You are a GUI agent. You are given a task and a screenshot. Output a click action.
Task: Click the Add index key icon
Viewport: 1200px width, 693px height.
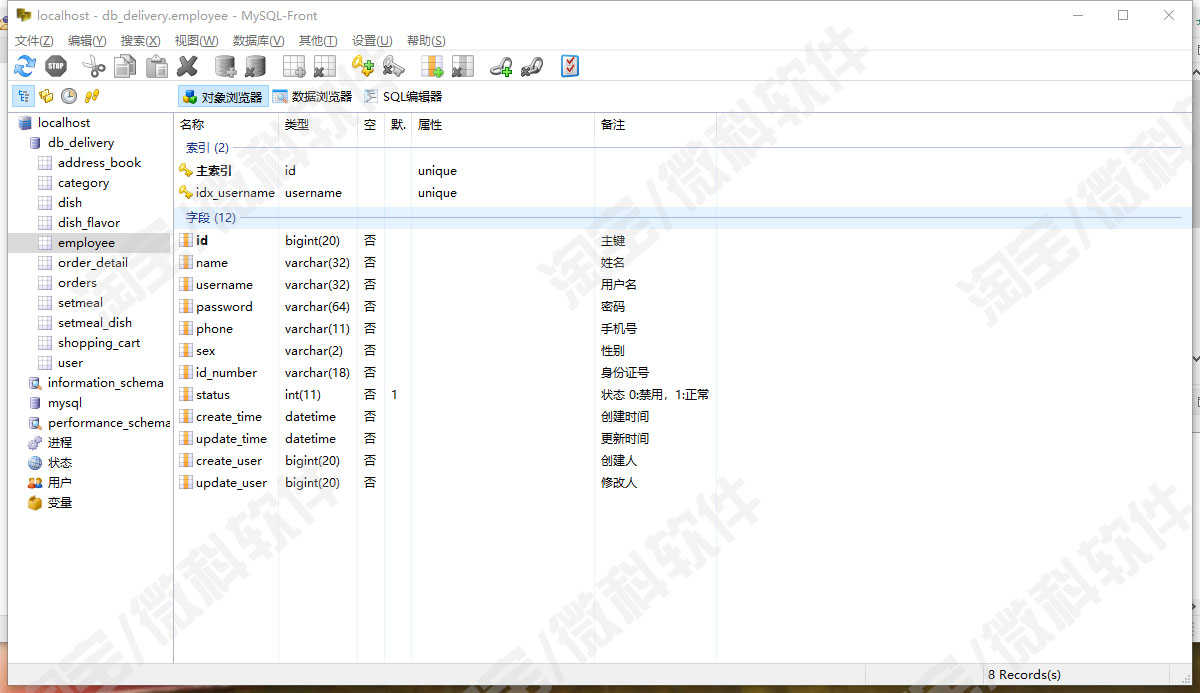(362, 67)
